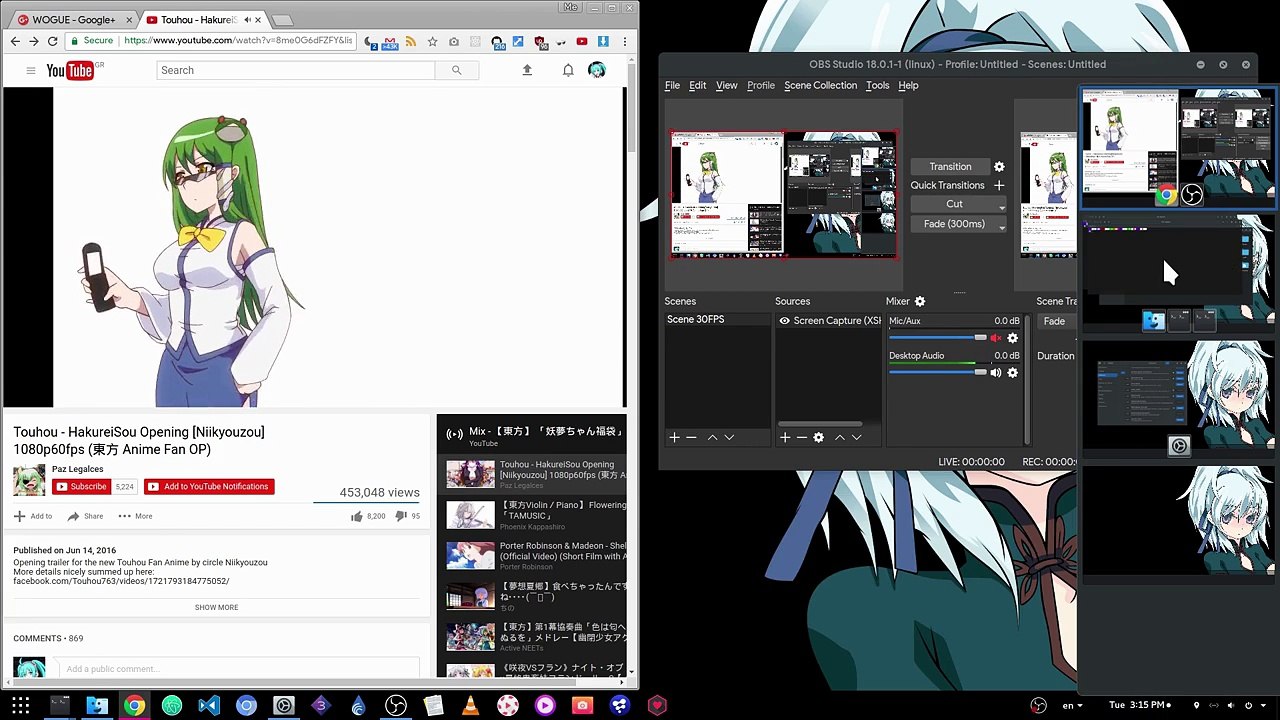Open the OBS Edit menu

(x=697, y=86)
